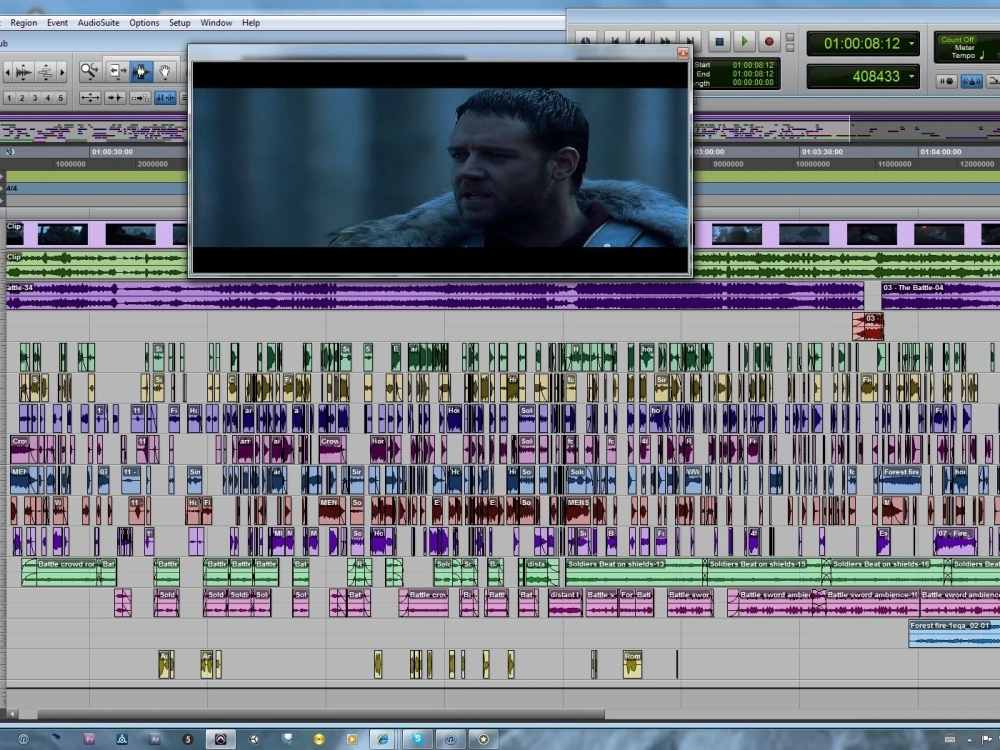Image resolution: width=1000 pixels, height=750 pixels.
Task: Open the AudioSuite menu
Action: coord(98,22)
